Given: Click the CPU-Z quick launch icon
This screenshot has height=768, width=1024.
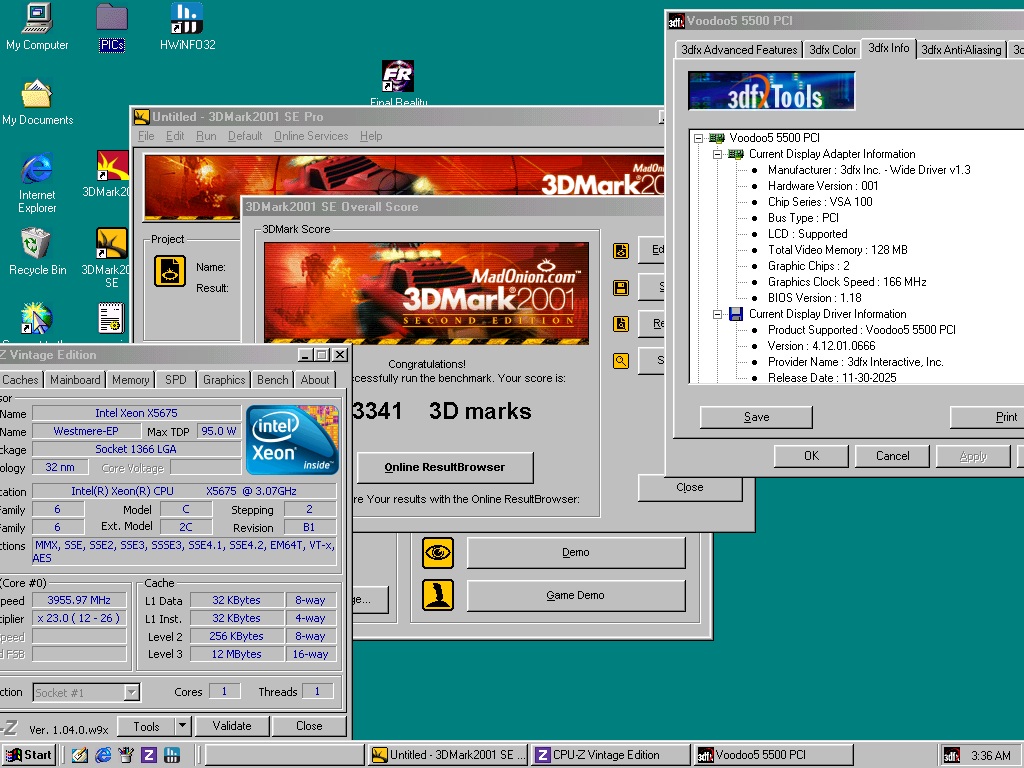Looking at the screenshot, I should [148, 755].
